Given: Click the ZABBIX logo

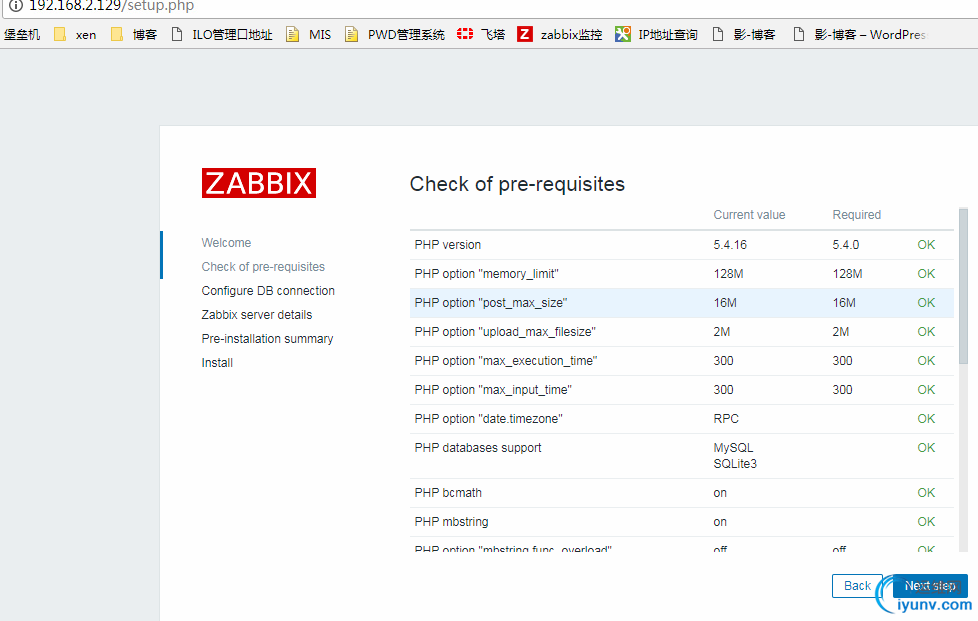Looking at the screenshot, I should (x=259, y=183).
